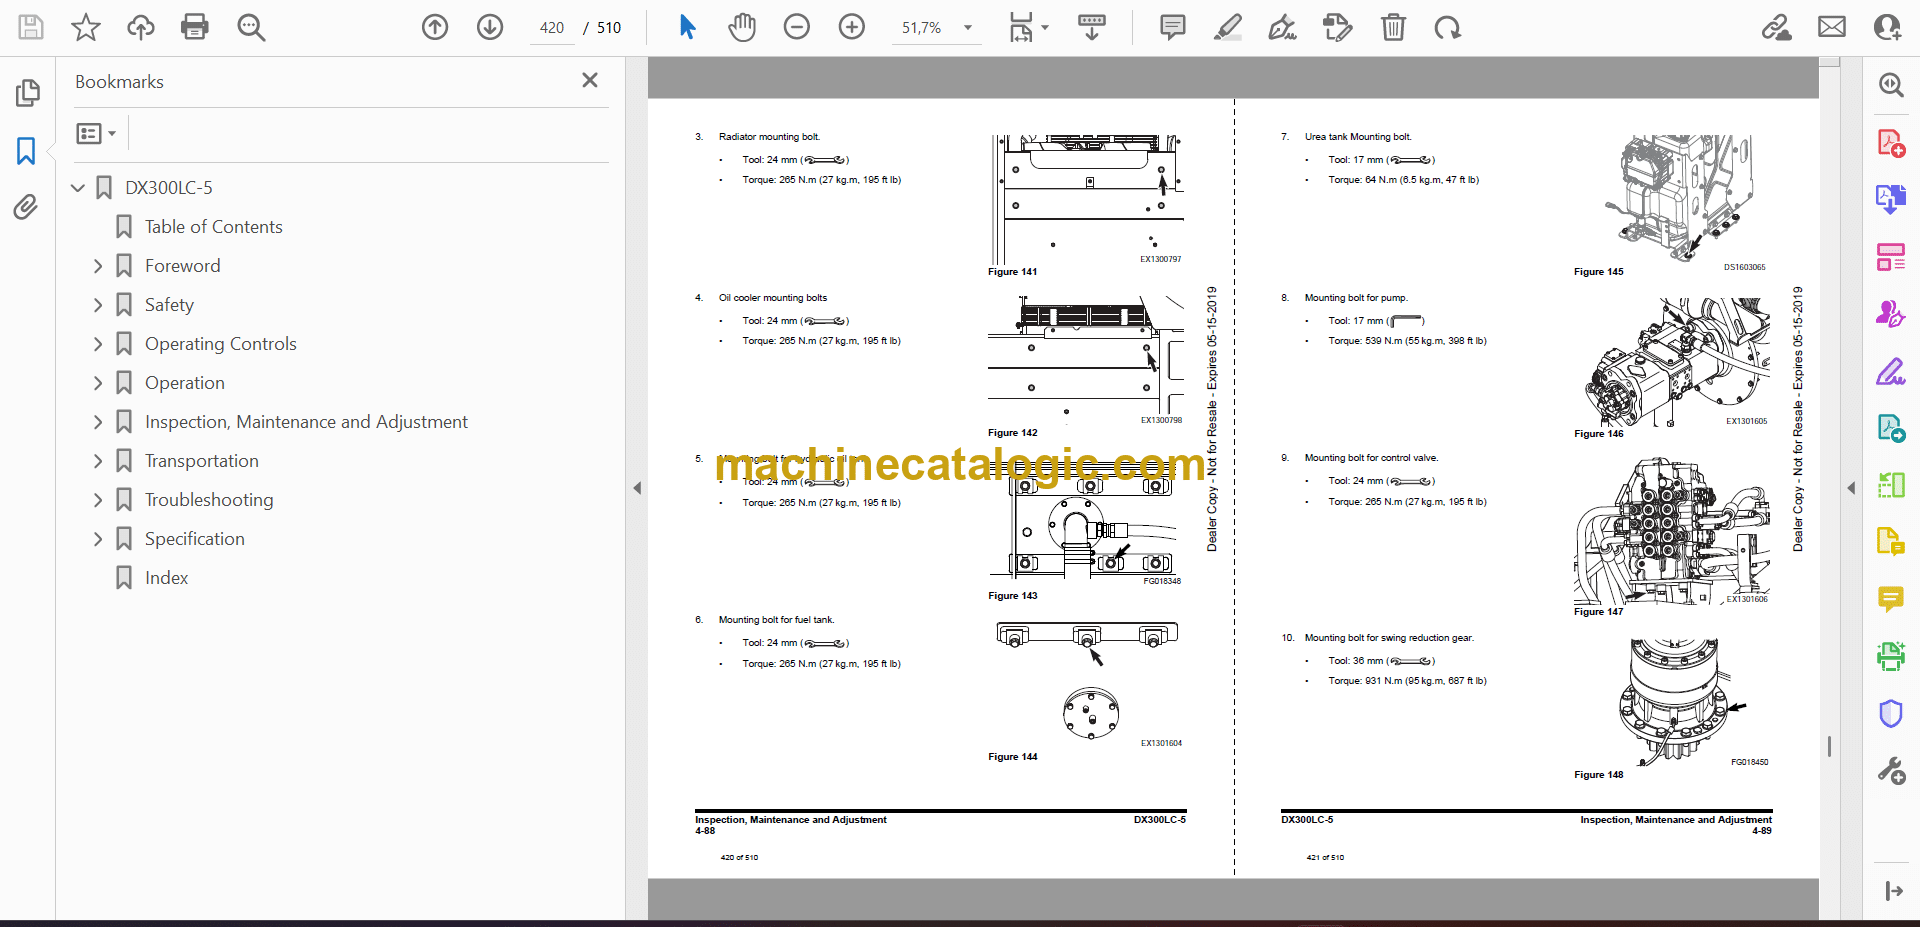Click the page number input field
The image size is (1920, 927).
point(551,28)
